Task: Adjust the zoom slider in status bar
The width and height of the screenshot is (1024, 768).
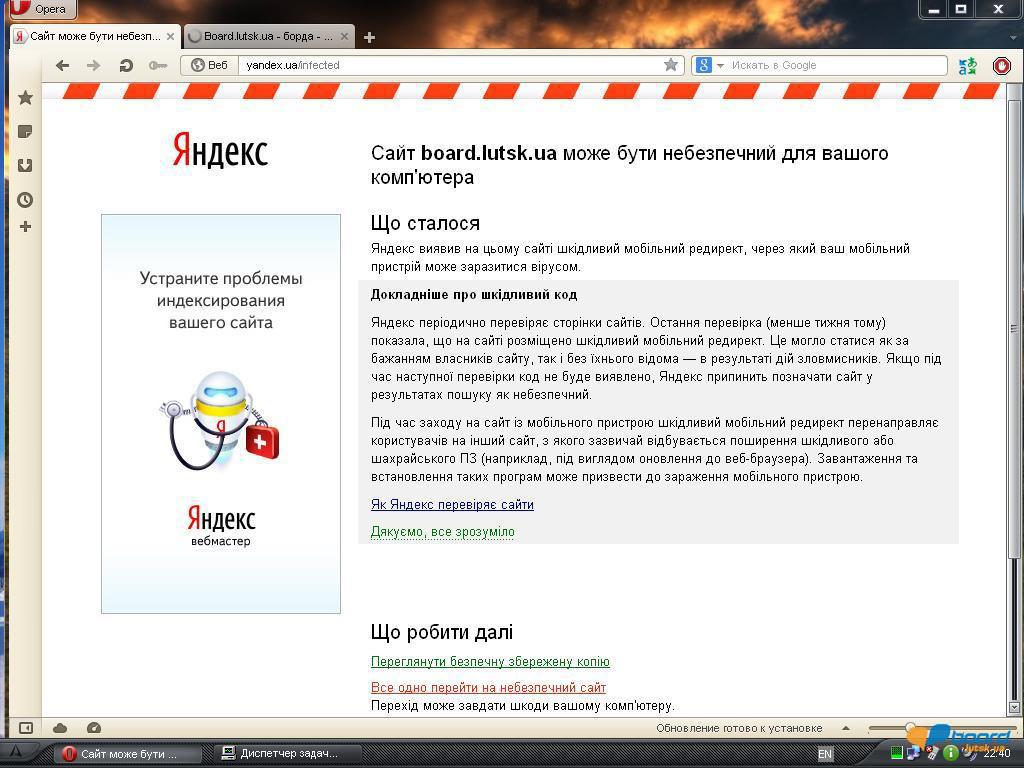Action: (910, 728)
